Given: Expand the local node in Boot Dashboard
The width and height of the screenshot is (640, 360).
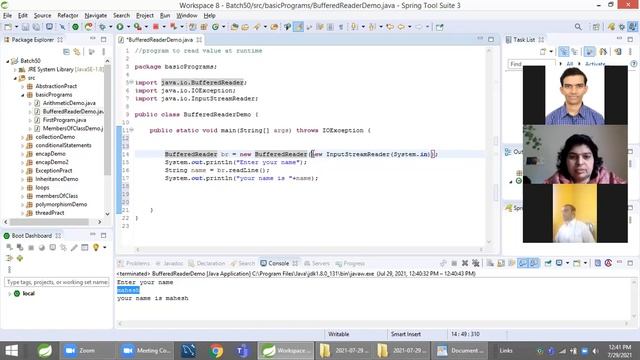Looking at the screenshot, I should [x=9, y=293].
